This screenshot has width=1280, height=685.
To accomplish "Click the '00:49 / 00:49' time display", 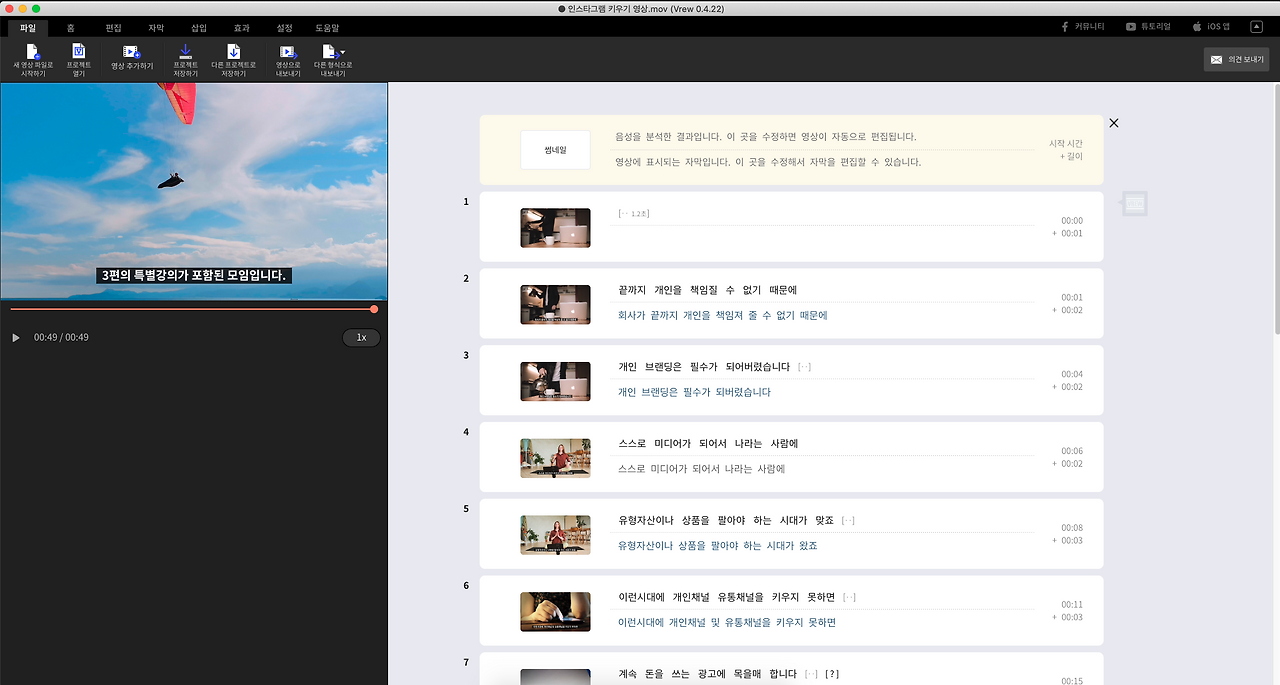I will point(61,338).
